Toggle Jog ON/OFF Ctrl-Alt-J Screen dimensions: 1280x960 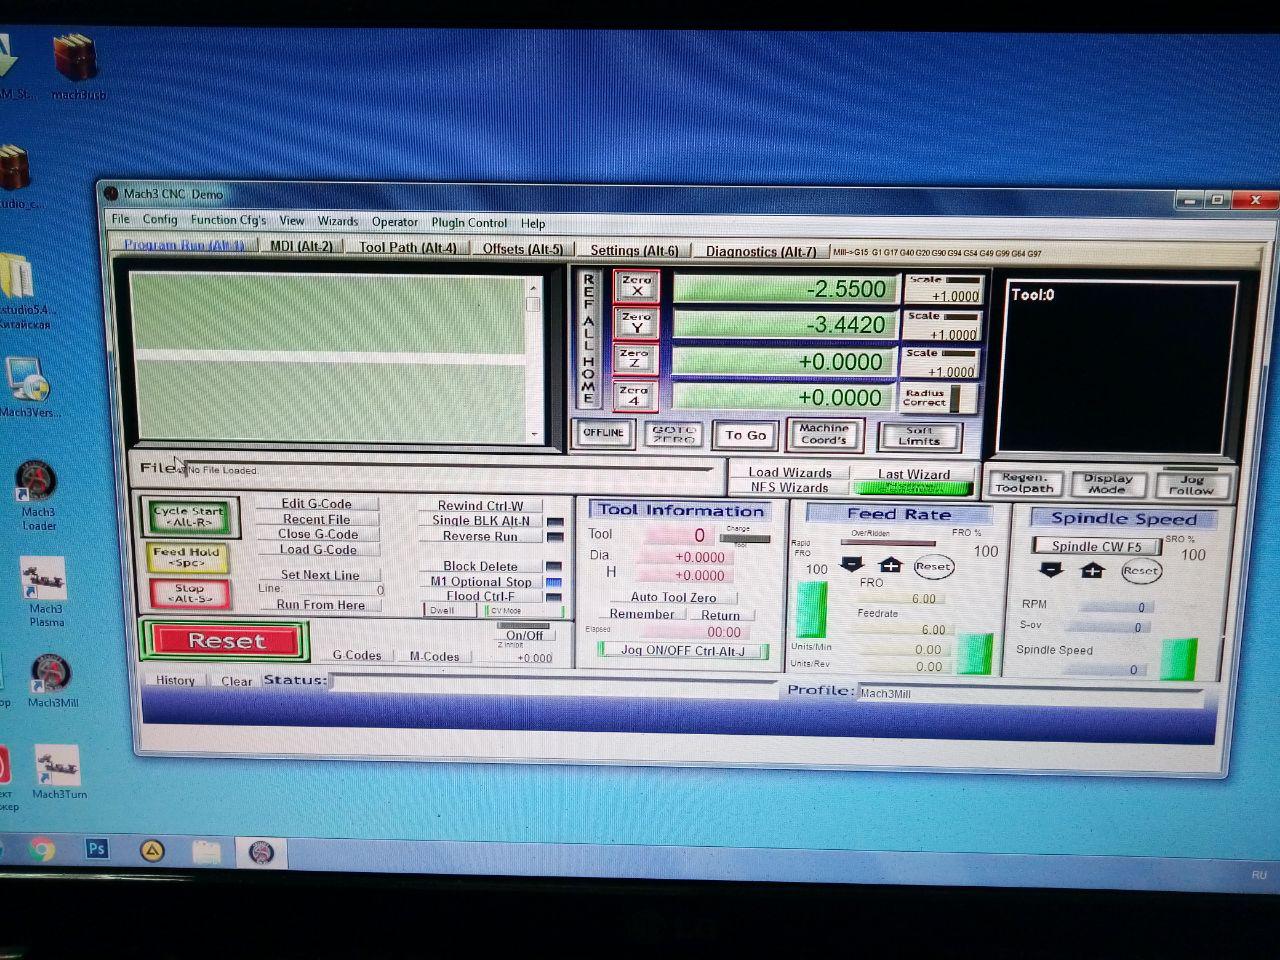[683, 651]
